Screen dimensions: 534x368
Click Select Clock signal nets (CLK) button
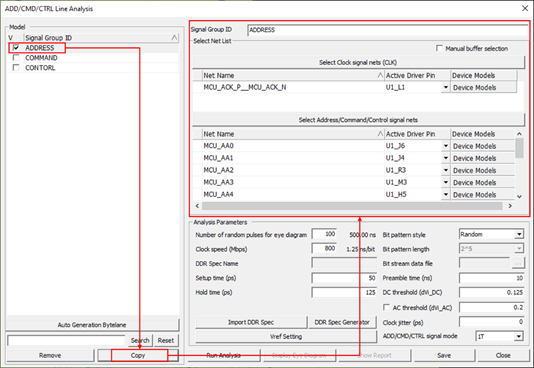[x=358, y=62]
